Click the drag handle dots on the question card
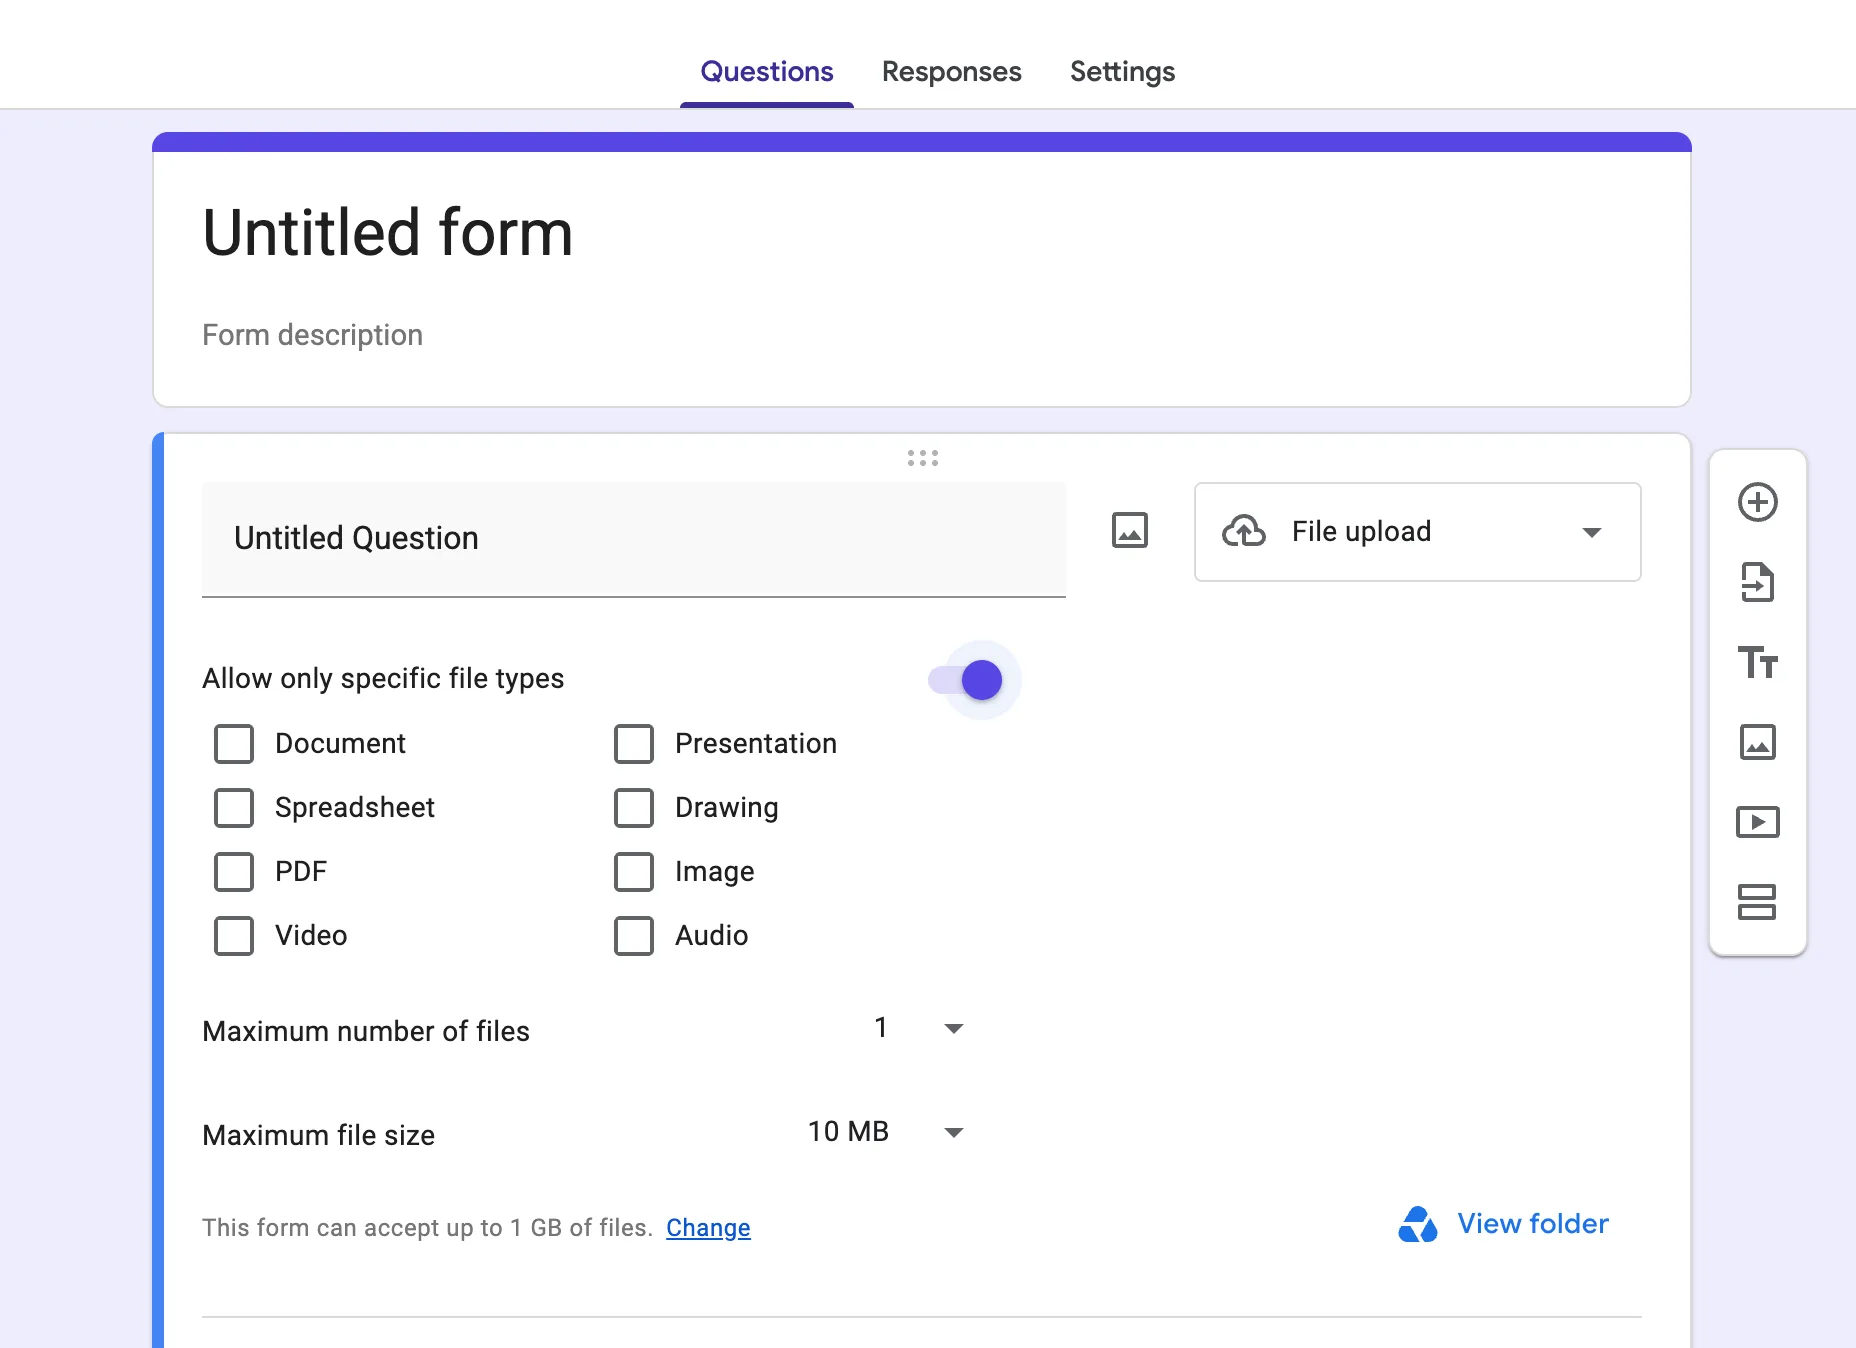1856x1348 pixels. click(922, 458)
